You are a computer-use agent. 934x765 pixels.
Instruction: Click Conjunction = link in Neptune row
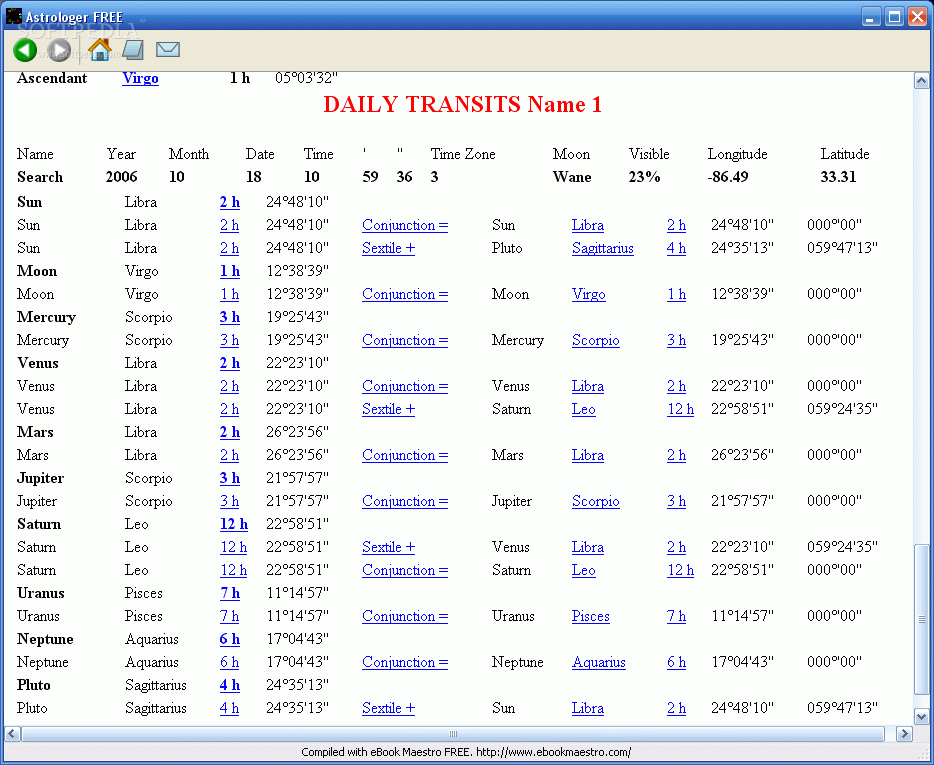point(405,662)
